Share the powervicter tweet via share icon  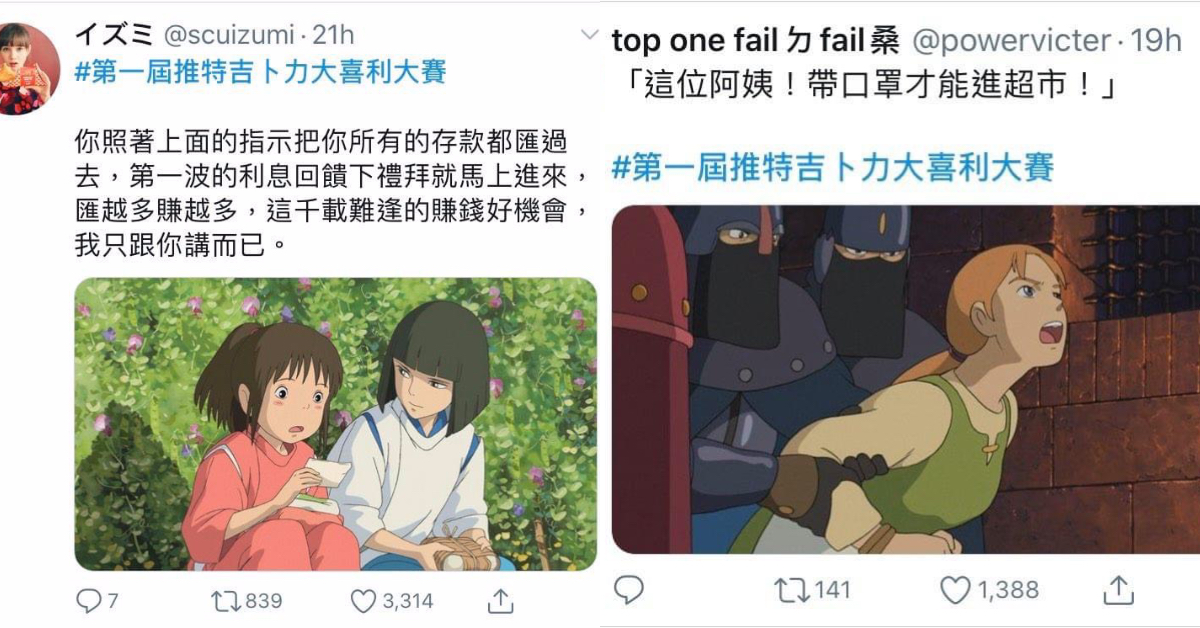[x=1119, y=589]
